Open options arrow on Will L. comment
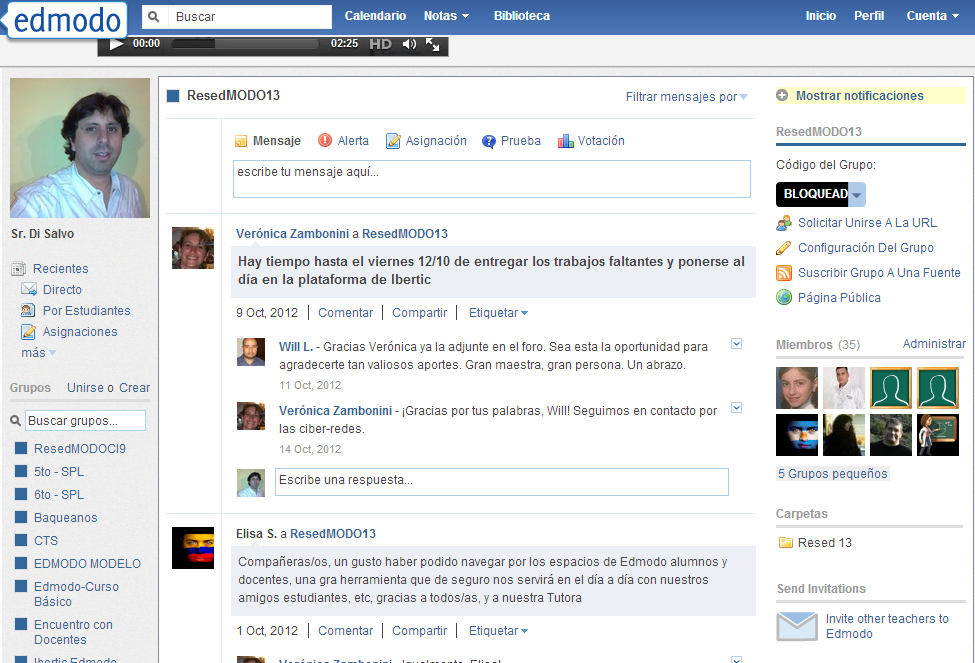The height and width of the screenshot is (663, 975). pyautogui.click(x=736, y=344)
